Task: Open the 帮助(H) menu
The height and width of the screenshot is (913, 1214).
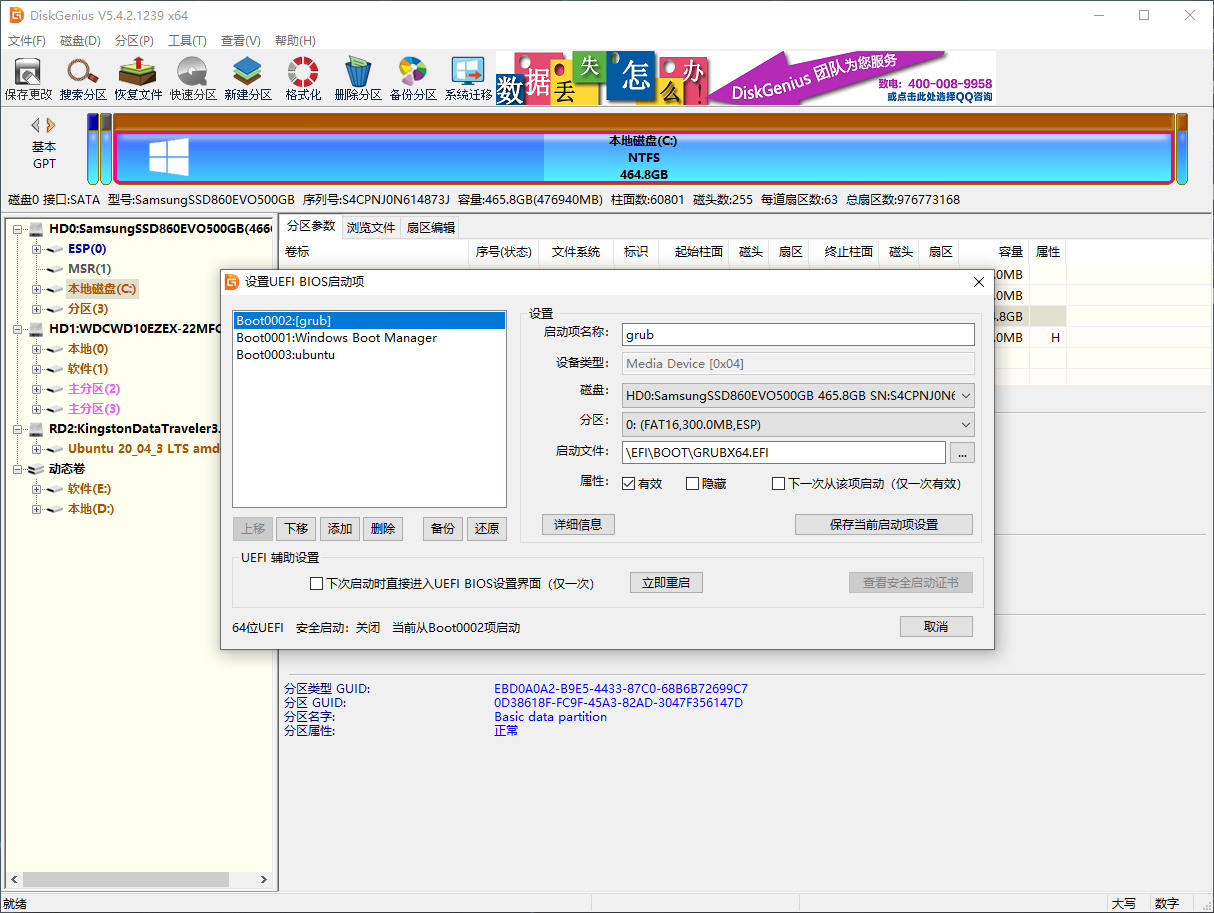Action: pos(294,41)
